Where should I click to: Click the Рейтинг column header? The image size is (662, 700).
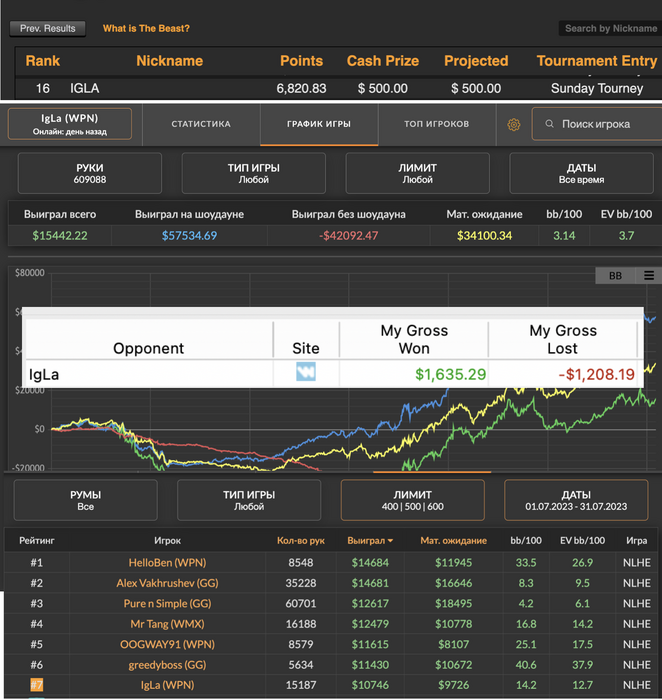point(37,541)
